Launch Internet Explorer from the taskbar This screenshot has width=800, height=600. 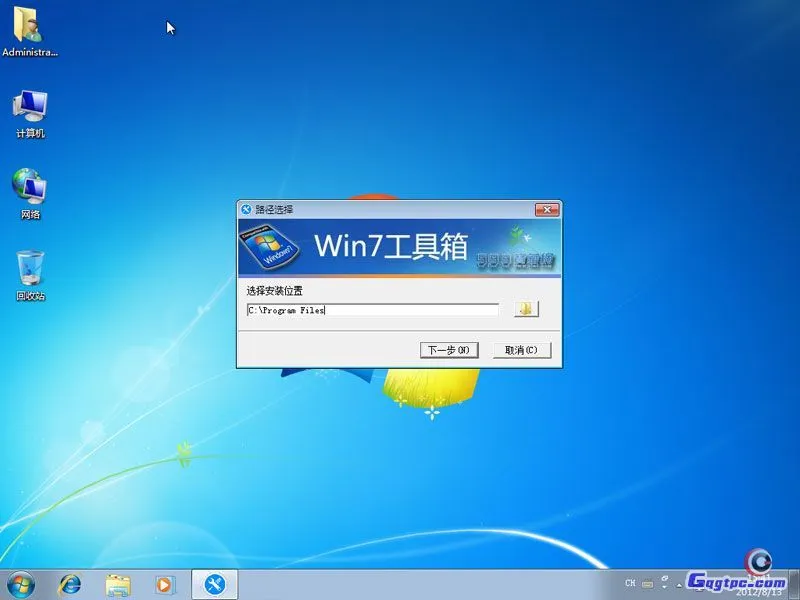70,583
